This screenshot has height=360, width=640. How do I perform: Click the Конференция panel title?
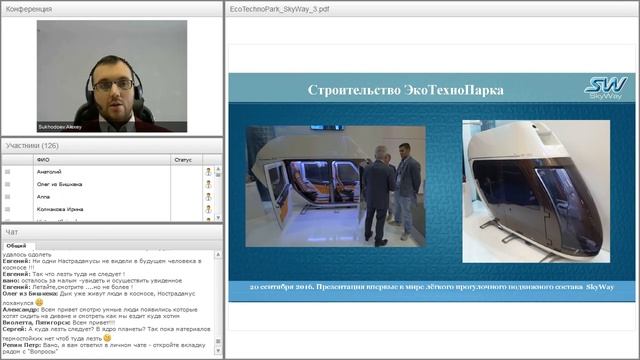coord(29,9)
